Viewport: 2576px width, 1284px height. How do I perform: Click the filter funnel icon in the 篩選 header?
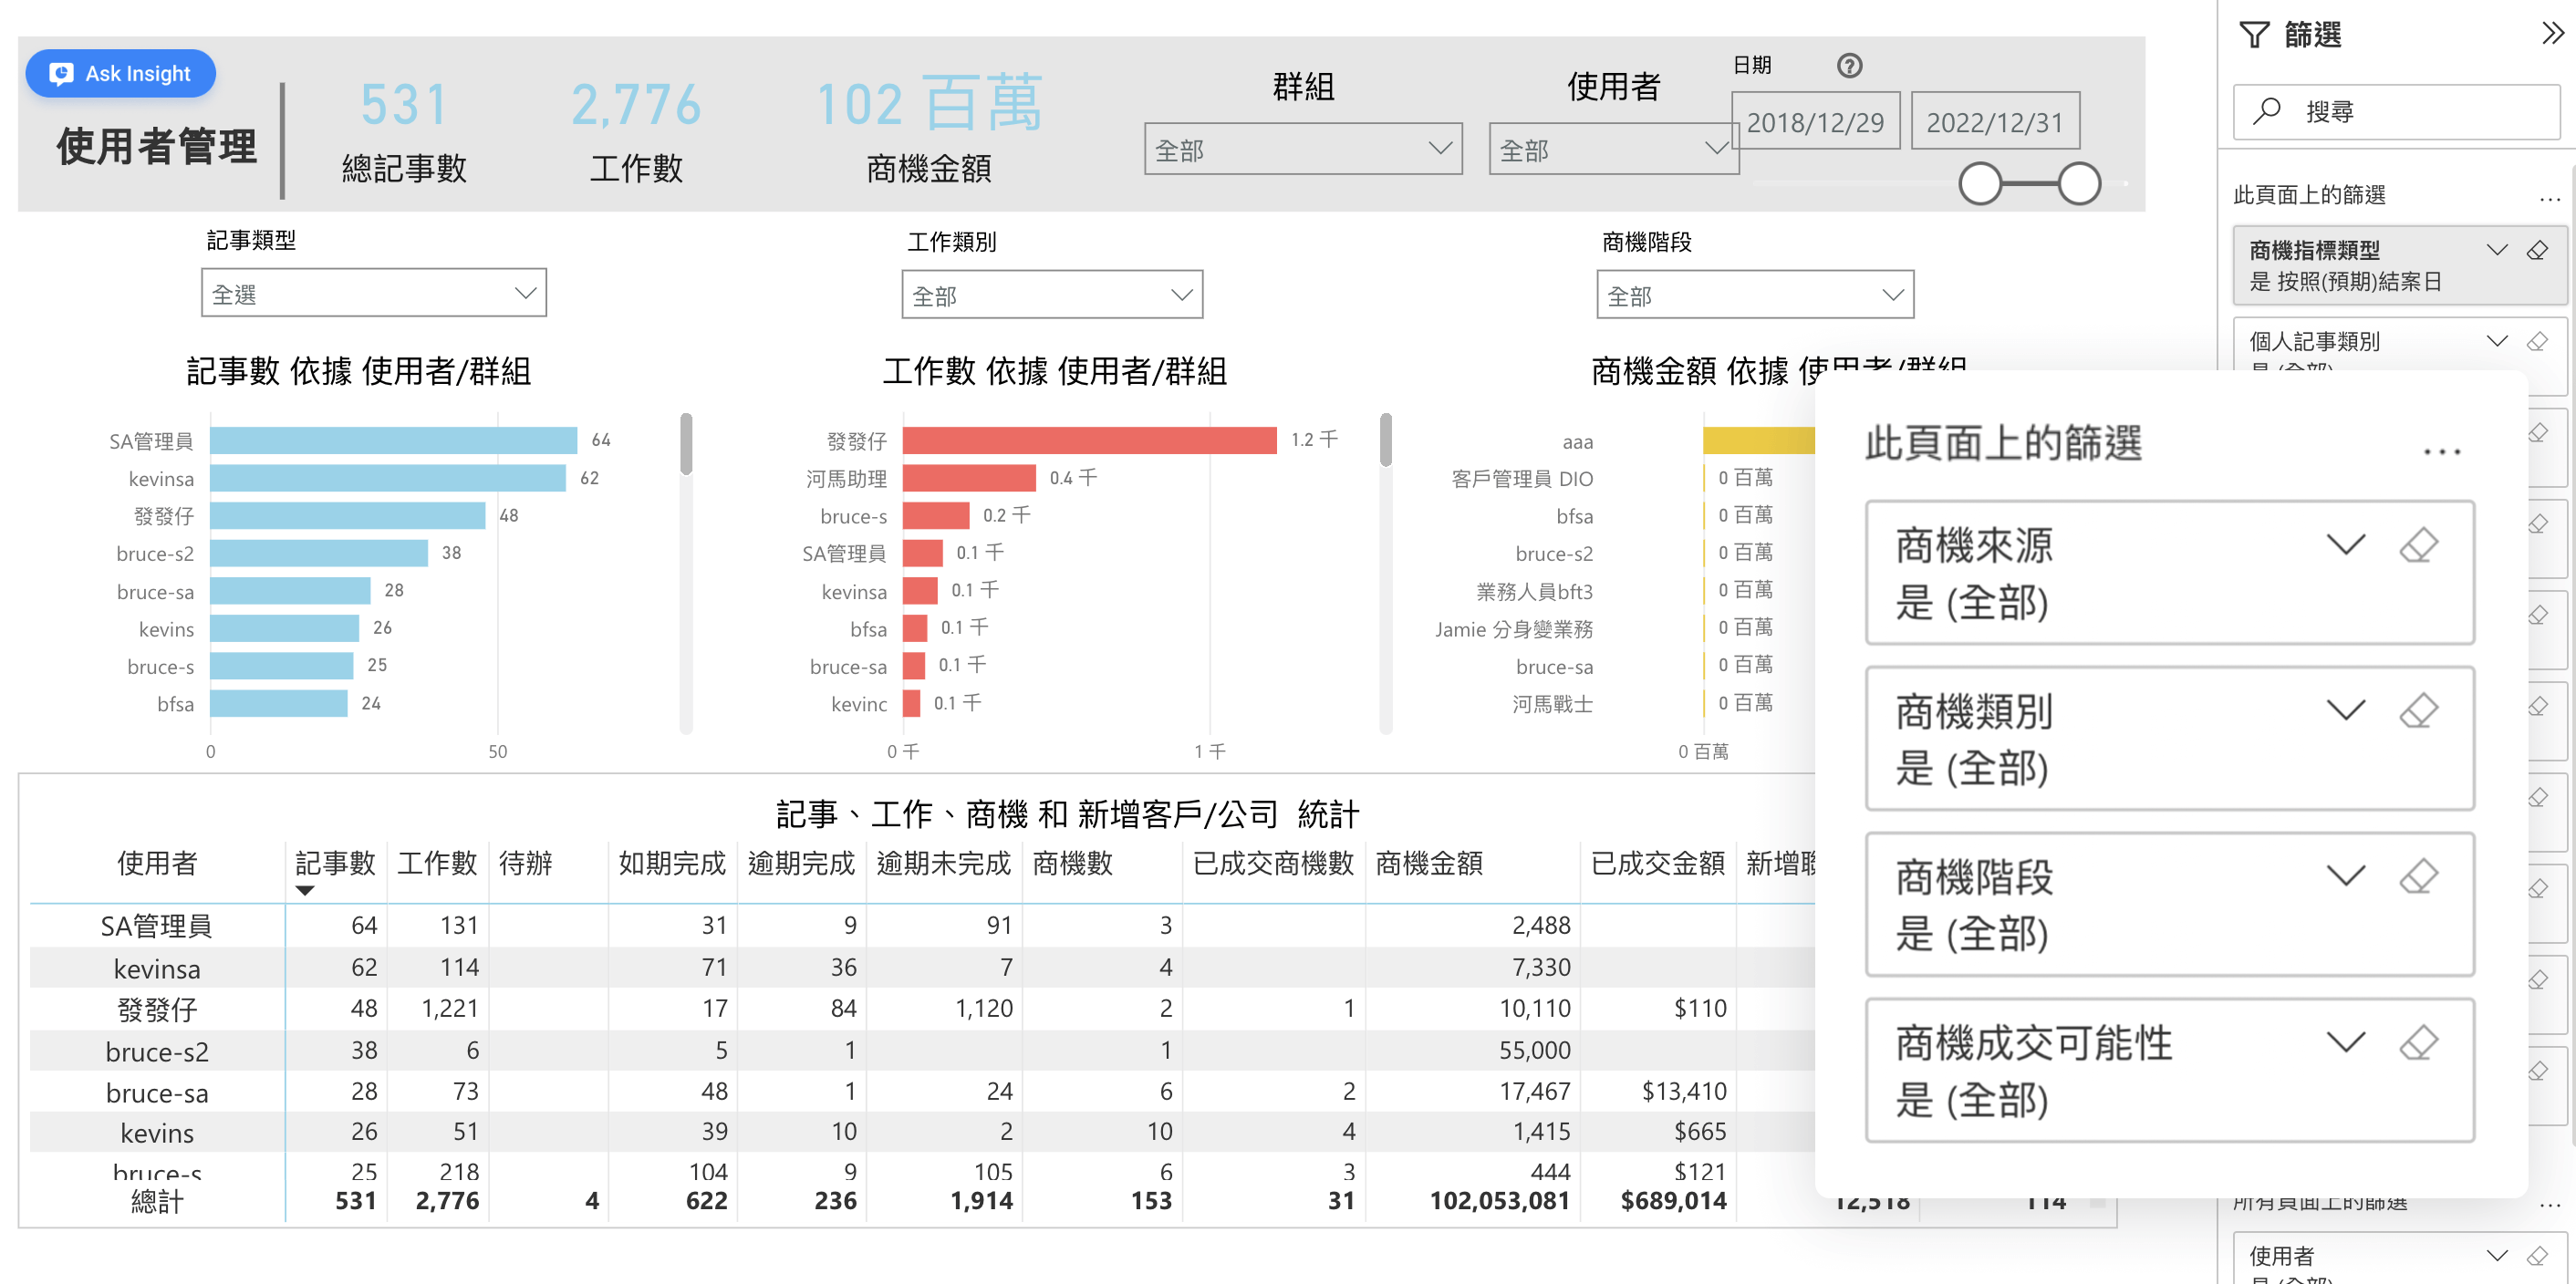coord(2254,35)
